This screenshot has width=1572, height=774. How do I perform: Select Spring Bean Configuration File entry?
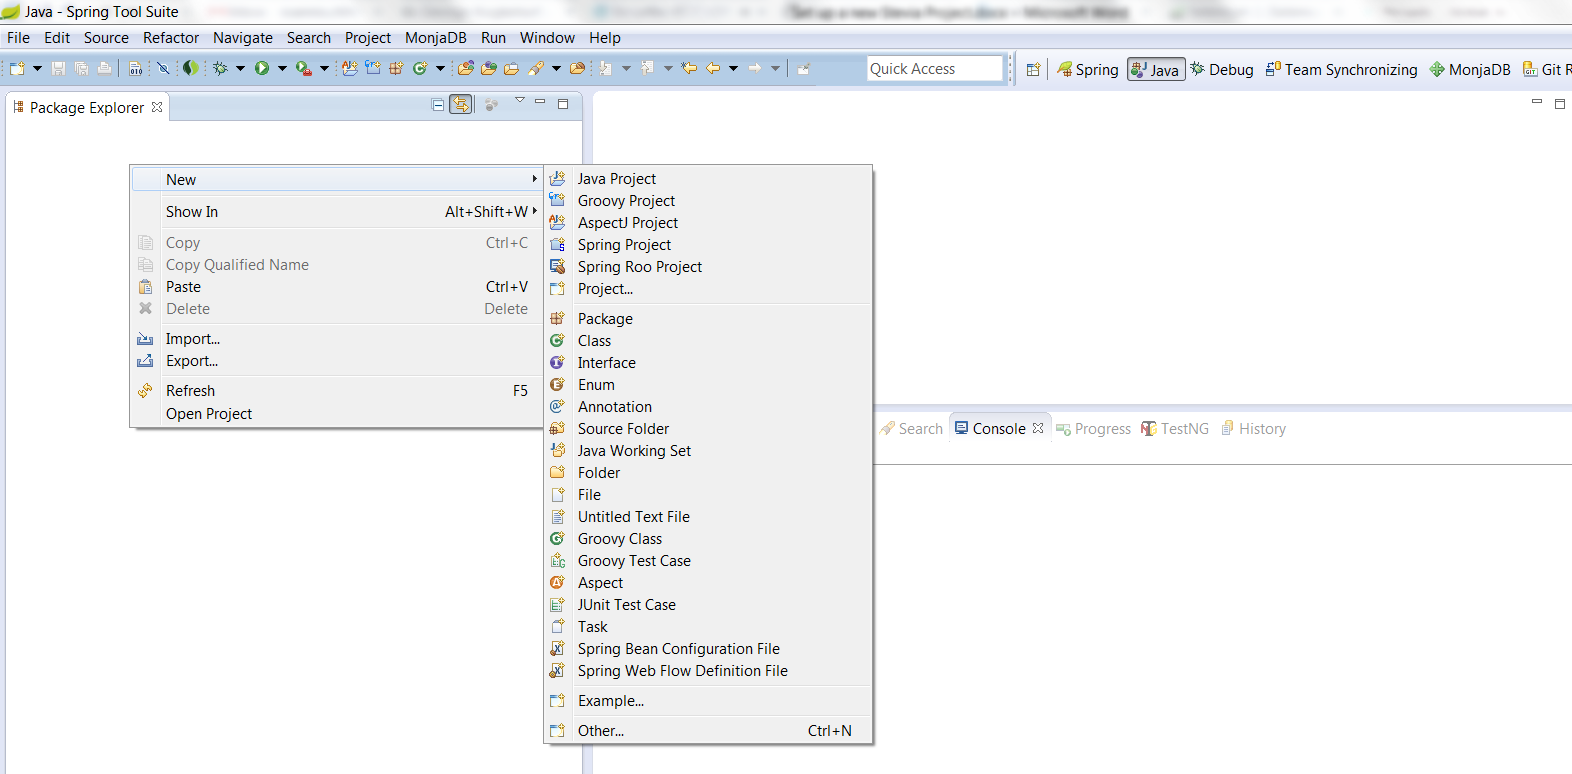708,648
